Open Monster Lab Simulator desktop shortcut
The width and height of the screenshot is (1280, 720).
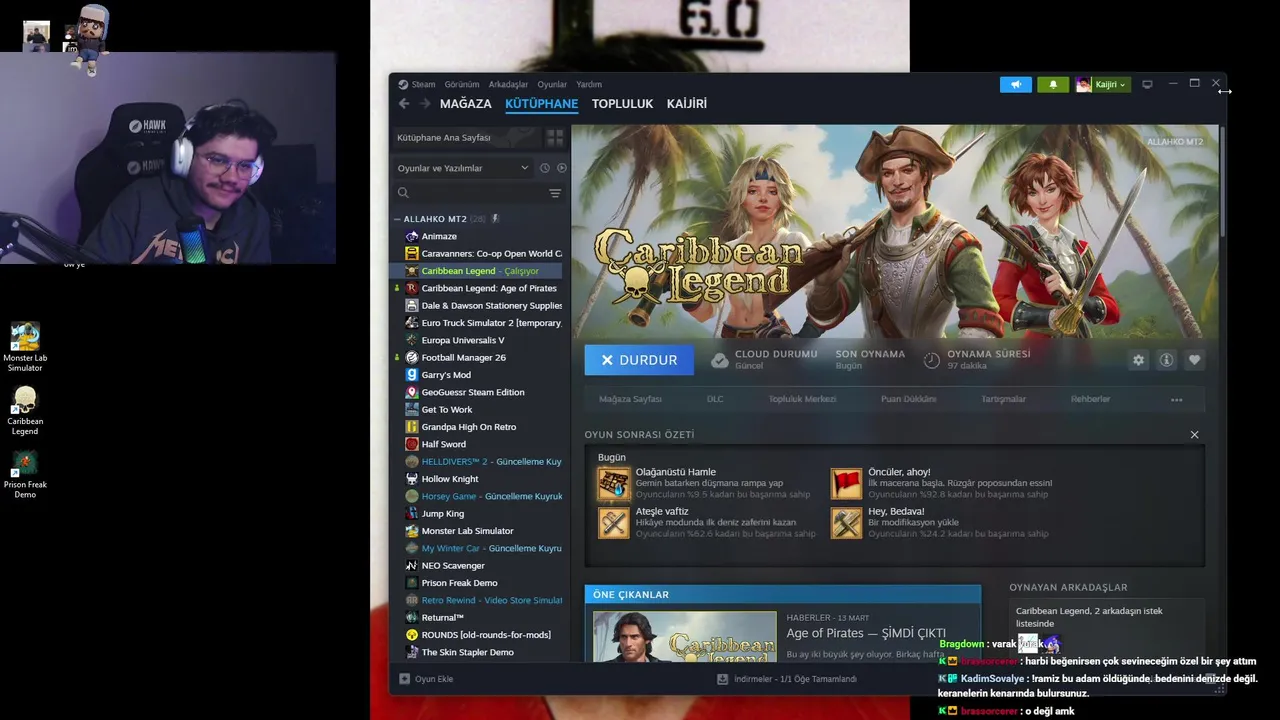pos(25,347)
